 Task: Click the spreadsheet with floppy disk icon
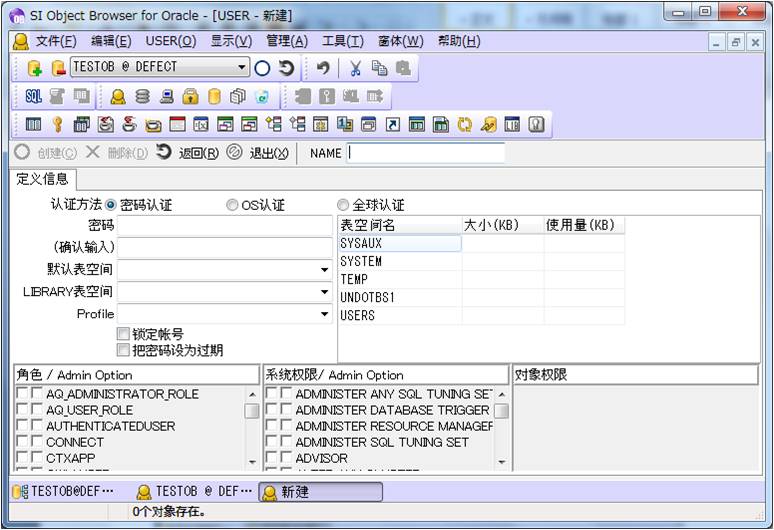point(440,124)
